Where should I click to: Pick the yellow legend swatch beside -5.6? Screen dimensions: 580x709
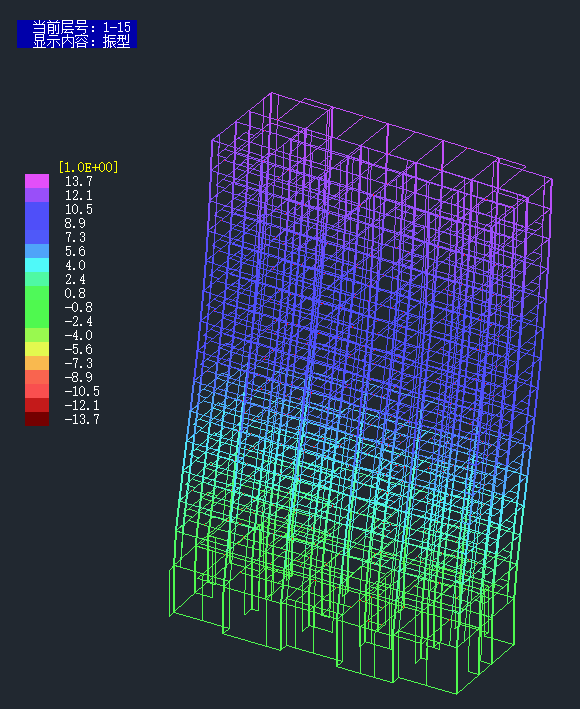[x=37, y=349]
